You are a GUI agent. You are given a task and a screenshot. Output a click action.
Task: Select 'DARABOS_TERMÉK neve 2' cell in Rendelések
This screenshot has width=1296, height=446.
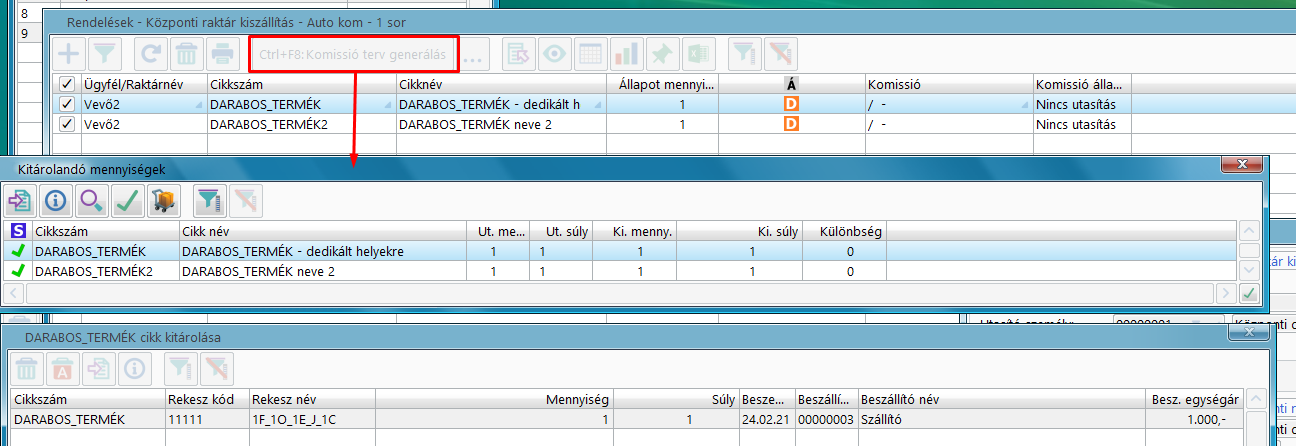(501, 124)
